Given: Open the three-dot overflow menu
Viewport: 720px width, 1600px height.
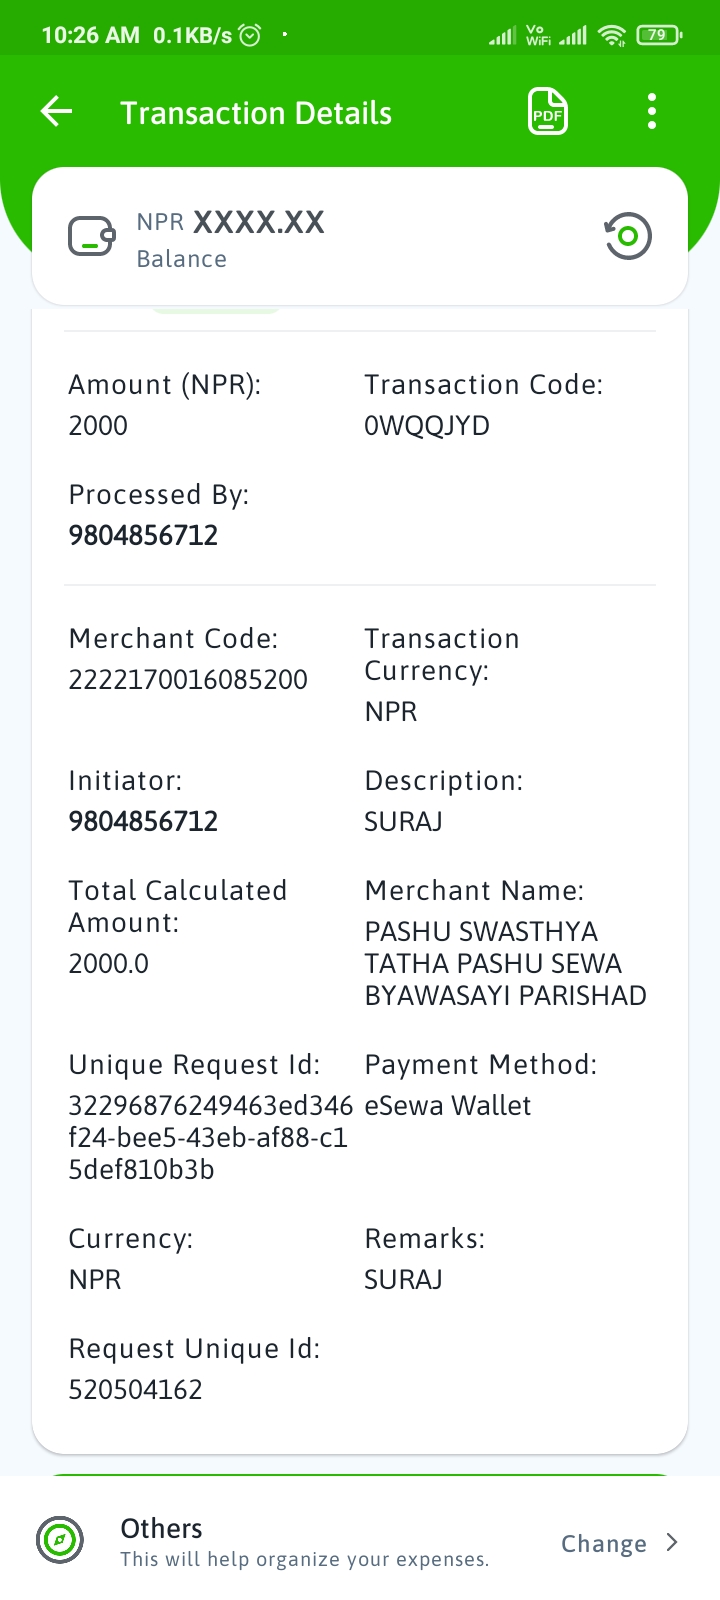Looking at the screenshot, I should point(652,111).
